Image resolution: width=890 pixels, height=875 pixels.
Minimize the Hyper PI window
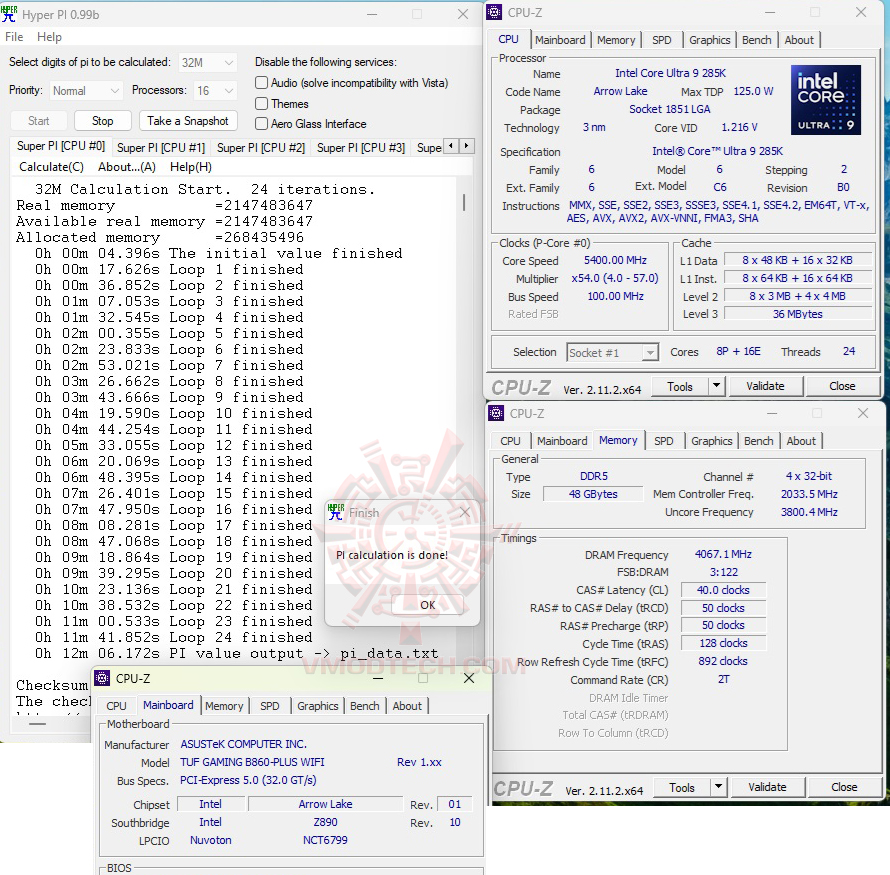(x=372, y=14)
